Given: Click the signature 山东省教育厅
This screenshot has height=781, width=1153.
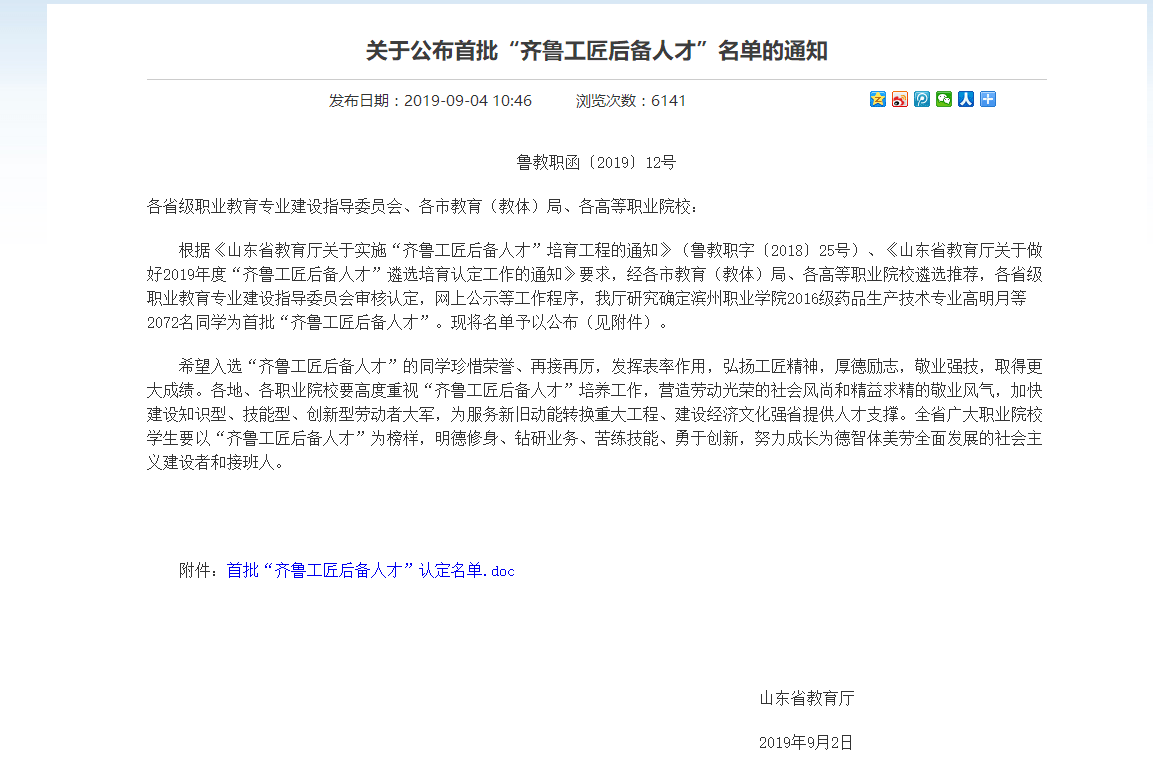Looking at the screenshot, I should (807, 698).
